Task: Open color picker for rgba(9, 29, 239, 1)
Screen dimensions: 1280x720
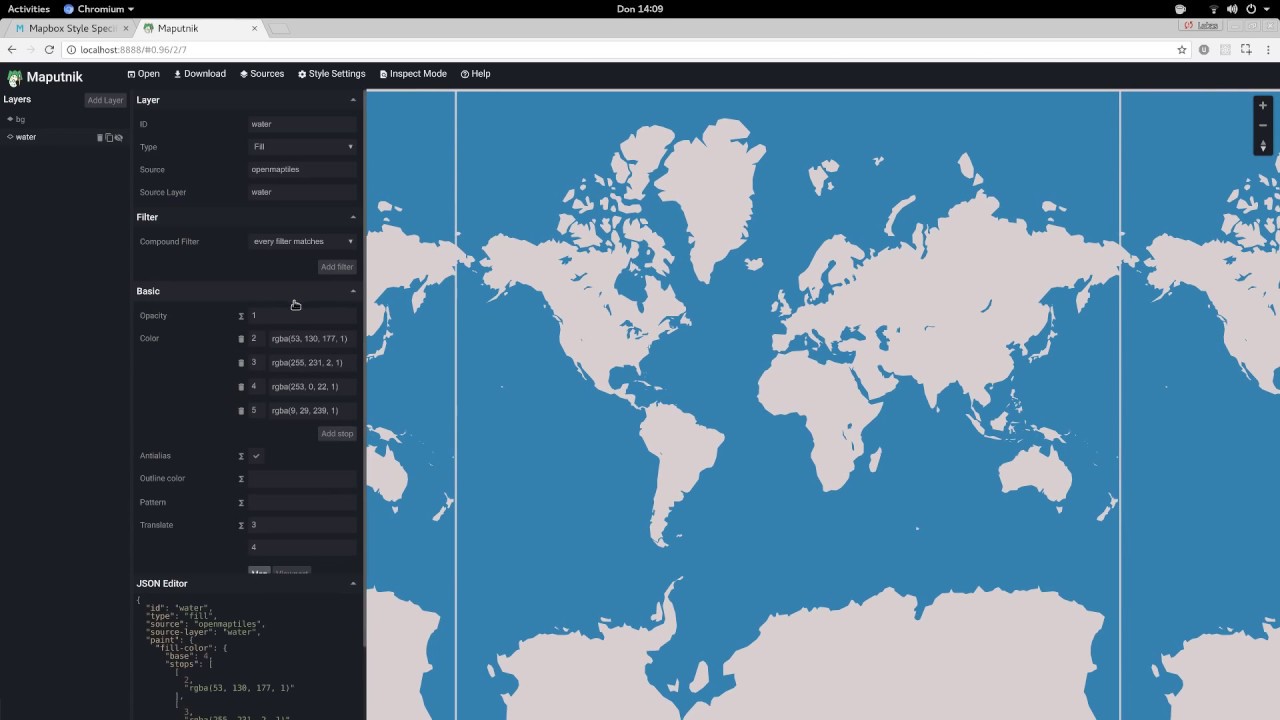Action: point(312,411)
